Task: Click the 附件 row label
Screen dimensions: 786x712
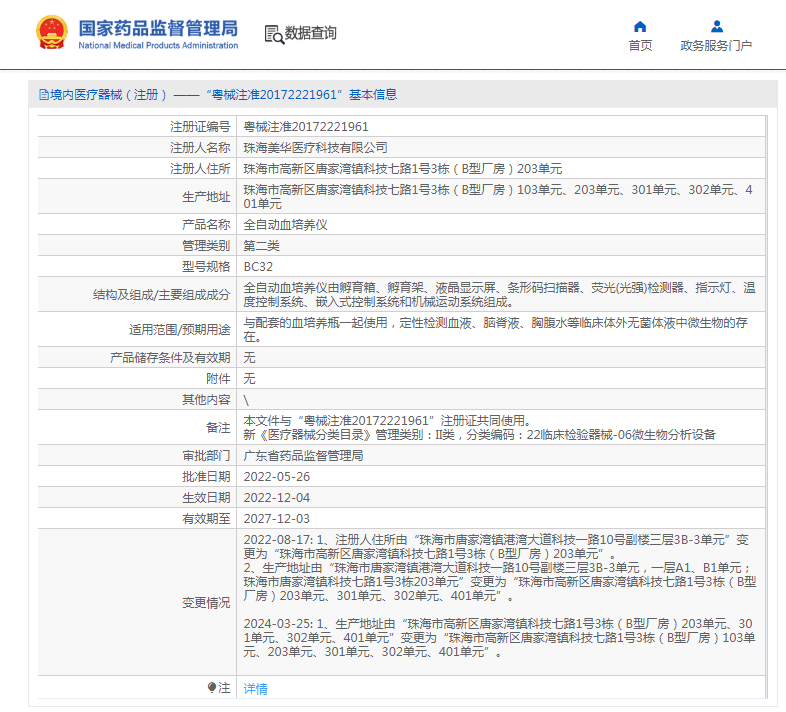Action: tap(218, 379)
